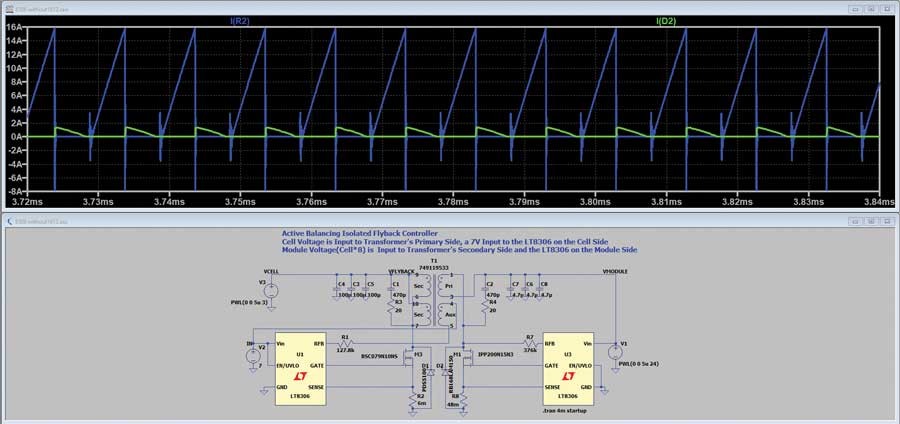Click the V1 voltage source symbol
The height and width of the screenshot is (424, 900).
point(614,350)
